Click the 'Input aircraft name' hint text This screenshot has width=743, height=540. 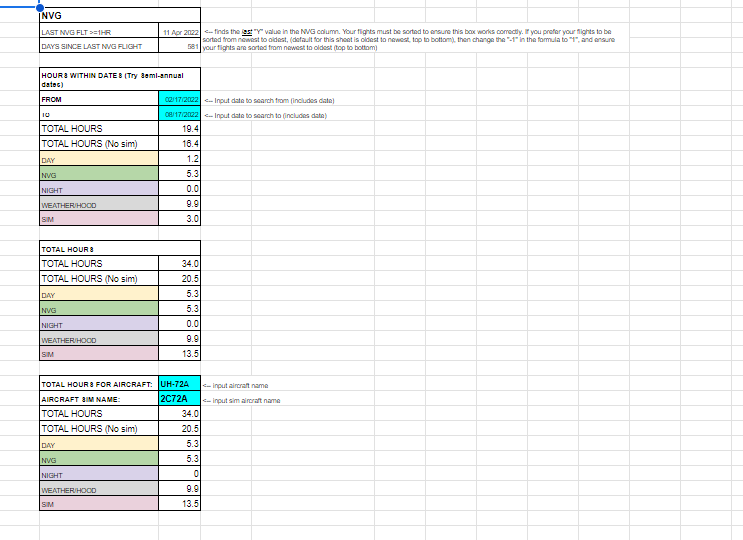pos(237,385)
